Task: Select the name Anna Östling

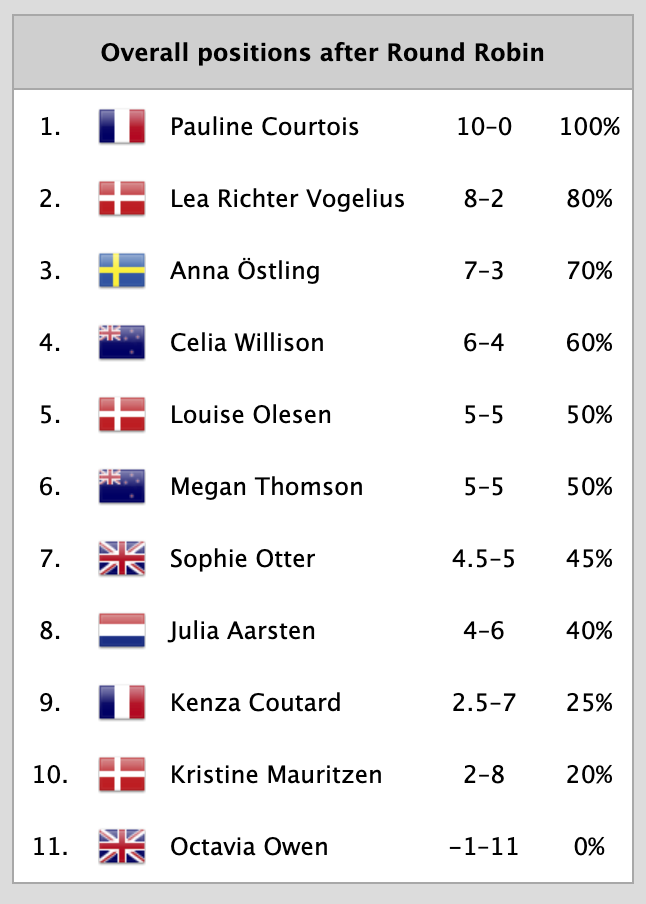Action: pos(245,271)
